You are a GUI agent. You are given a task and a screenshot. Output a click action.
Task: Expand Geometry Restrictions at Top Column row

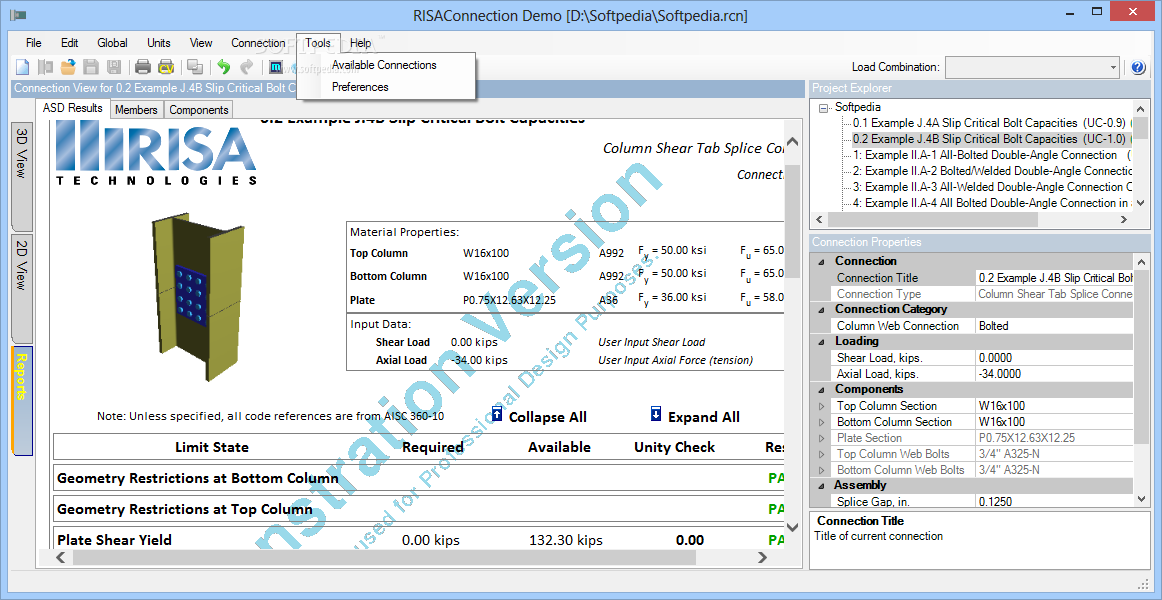419,509
